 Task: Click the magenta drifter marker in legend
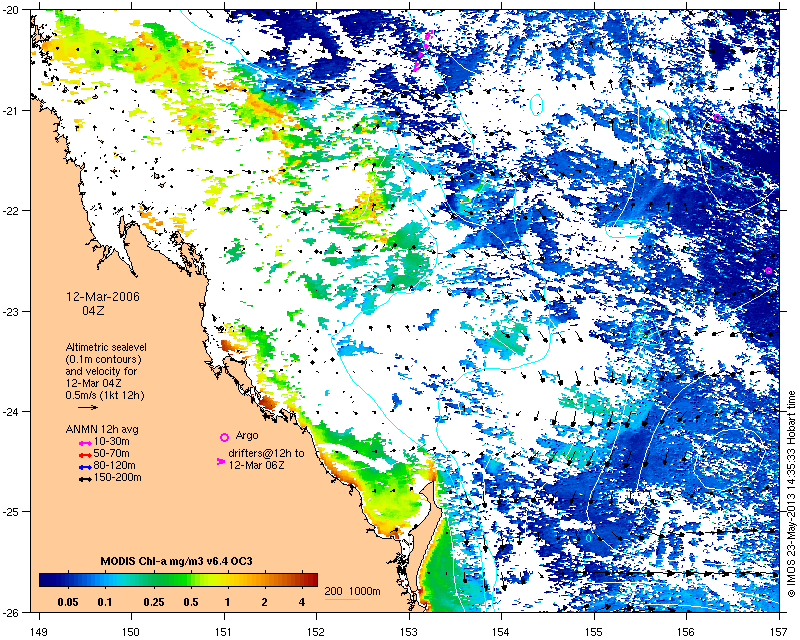tap(220, 461)
